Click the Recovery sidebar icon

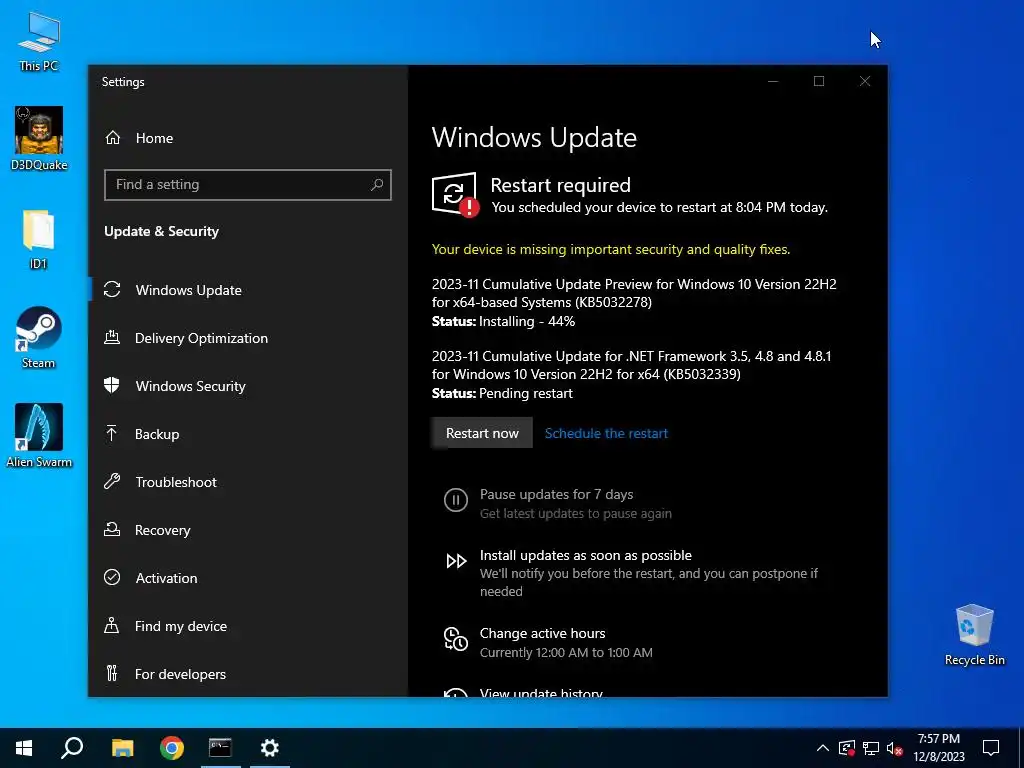click(x=112, y=529)
